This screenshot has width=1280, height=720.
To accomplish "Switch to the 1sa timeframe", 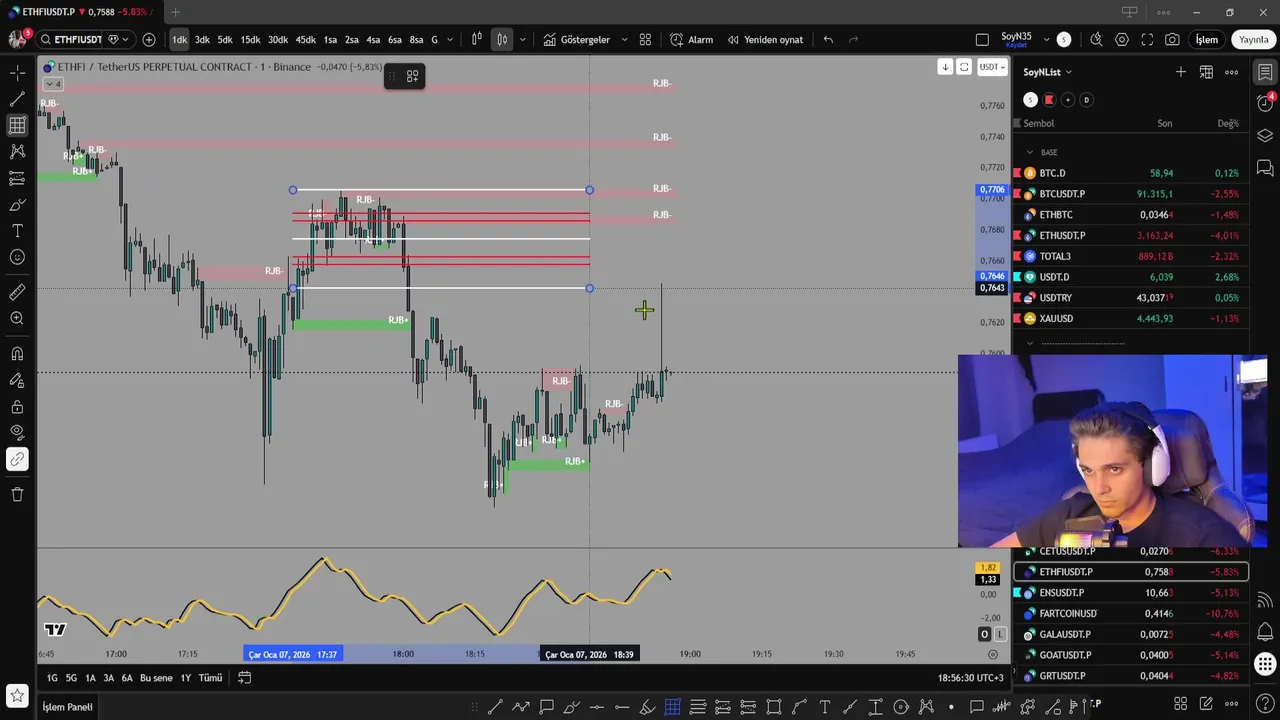I will [x=330, y=40].
